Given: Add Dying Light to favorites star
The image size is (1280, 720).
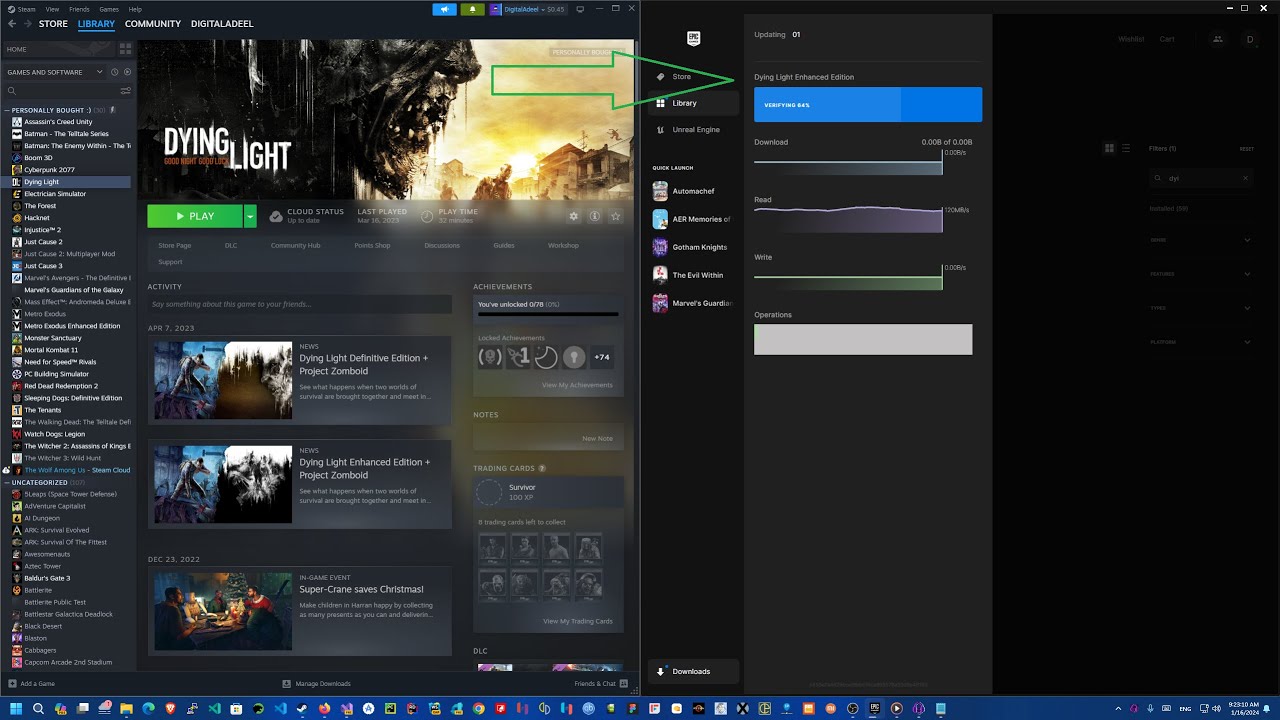Looking at the screenshot, I should point(615,216).
